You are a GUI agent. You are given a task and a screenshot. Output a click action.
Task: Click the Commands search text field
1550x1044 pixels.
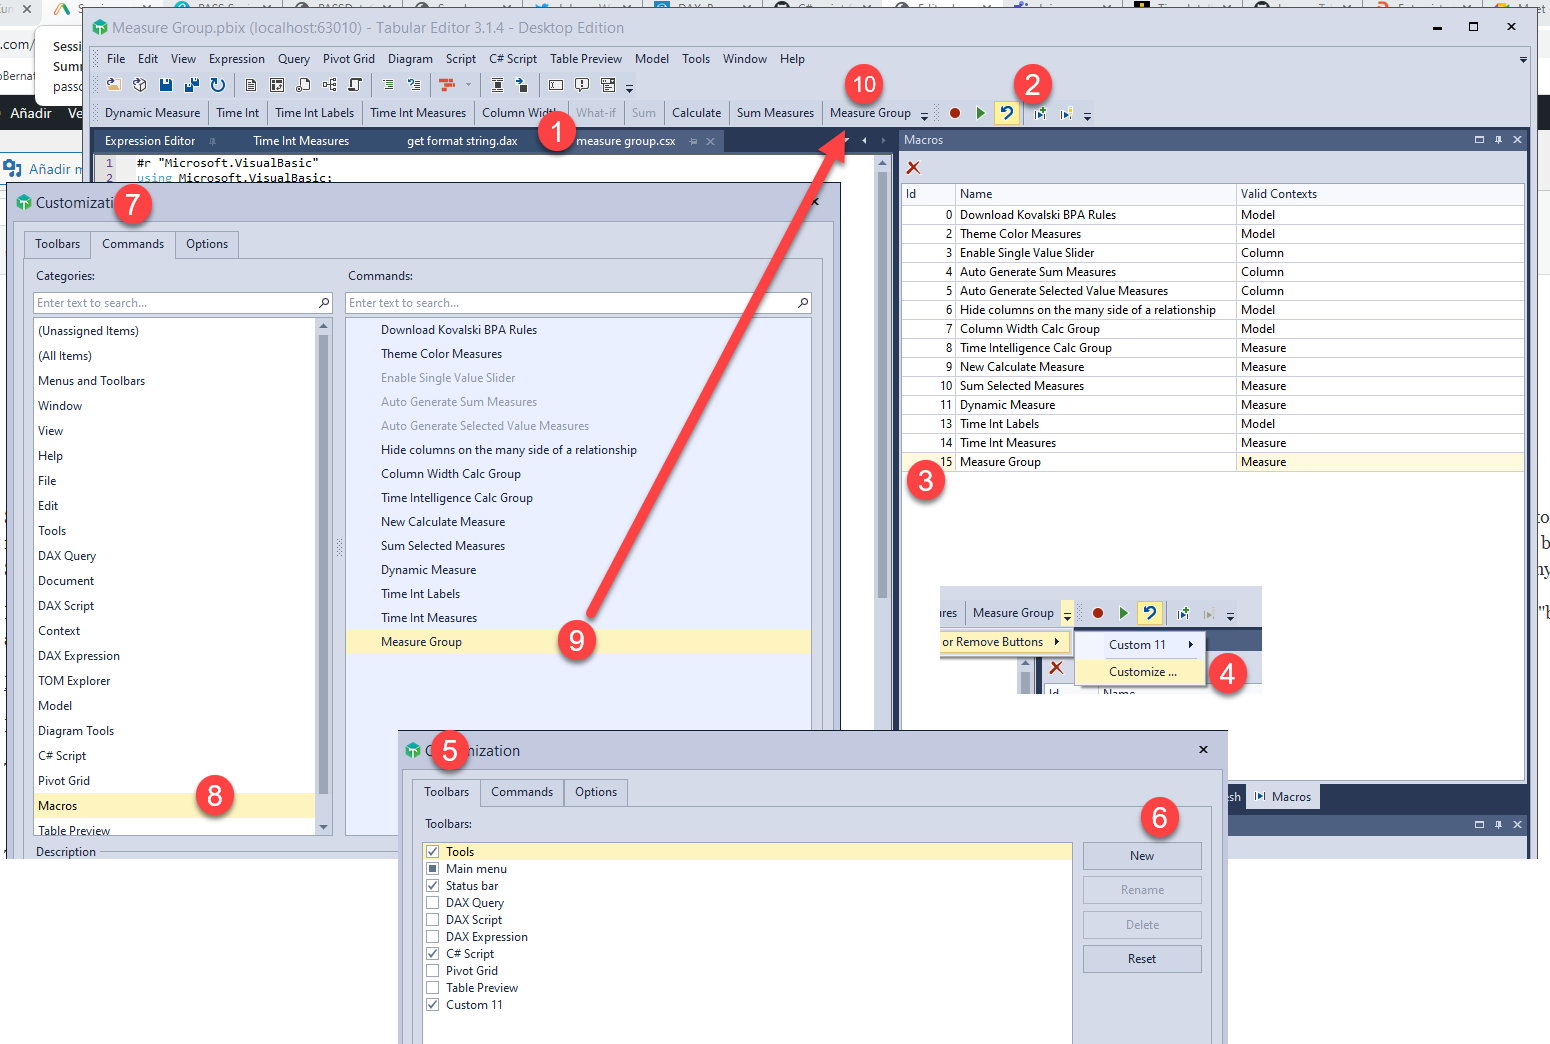tap(570, 303)
